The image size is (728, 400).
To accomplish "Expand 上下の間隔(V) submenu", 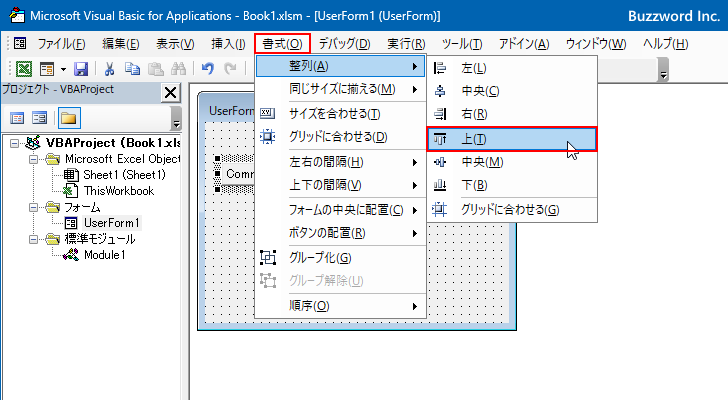I will click(340, 185).
